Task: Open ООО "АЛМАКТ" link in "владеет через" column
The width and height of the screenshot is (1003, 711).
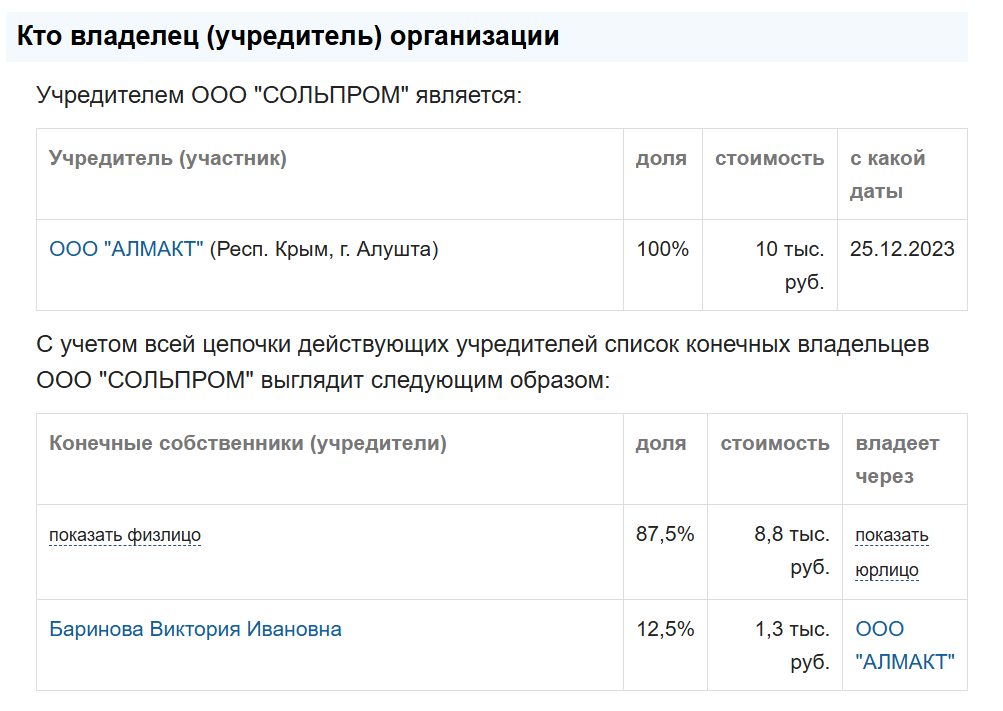Action: (905, 645)
